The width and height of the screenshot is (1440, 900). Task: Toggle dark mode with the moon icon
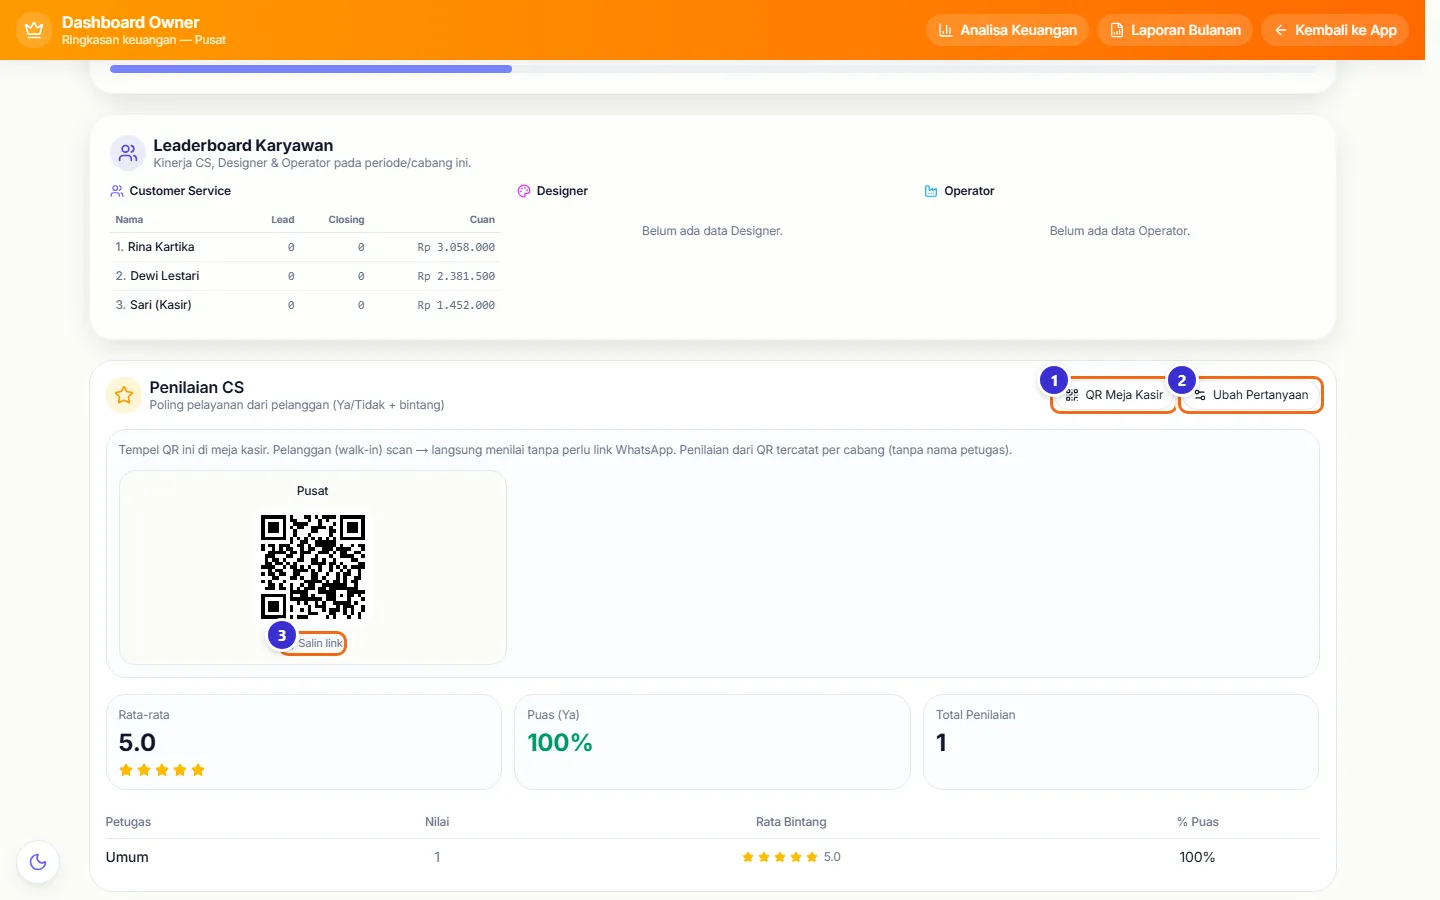coord(38,862)
